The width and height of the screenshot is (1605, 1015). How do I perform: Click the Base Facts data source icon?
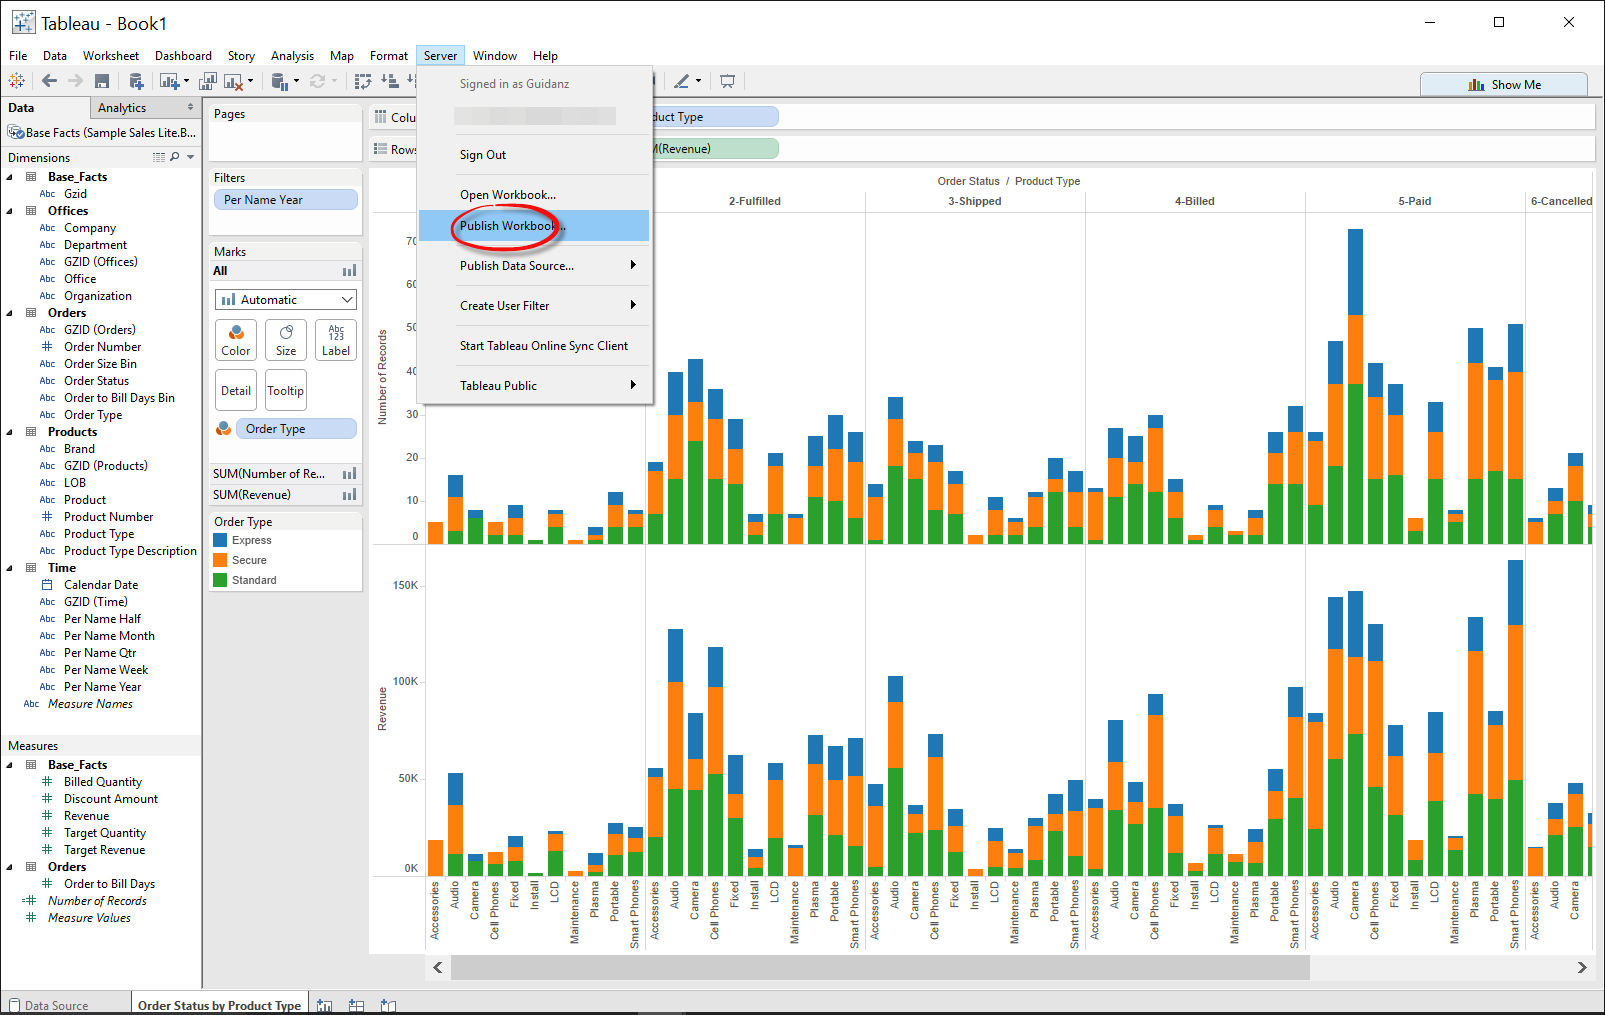coord(15,132)
